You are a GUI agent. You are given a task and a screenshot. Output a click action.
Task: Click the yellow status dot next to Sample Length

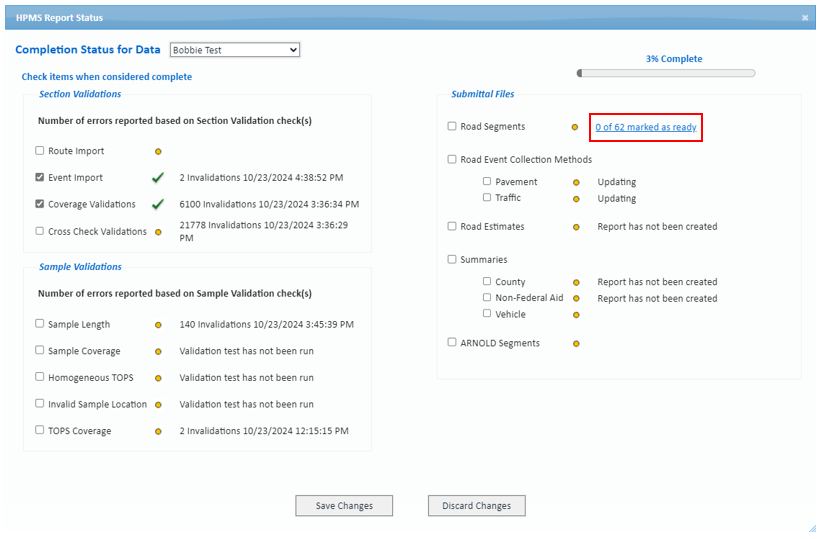[158, 325]
